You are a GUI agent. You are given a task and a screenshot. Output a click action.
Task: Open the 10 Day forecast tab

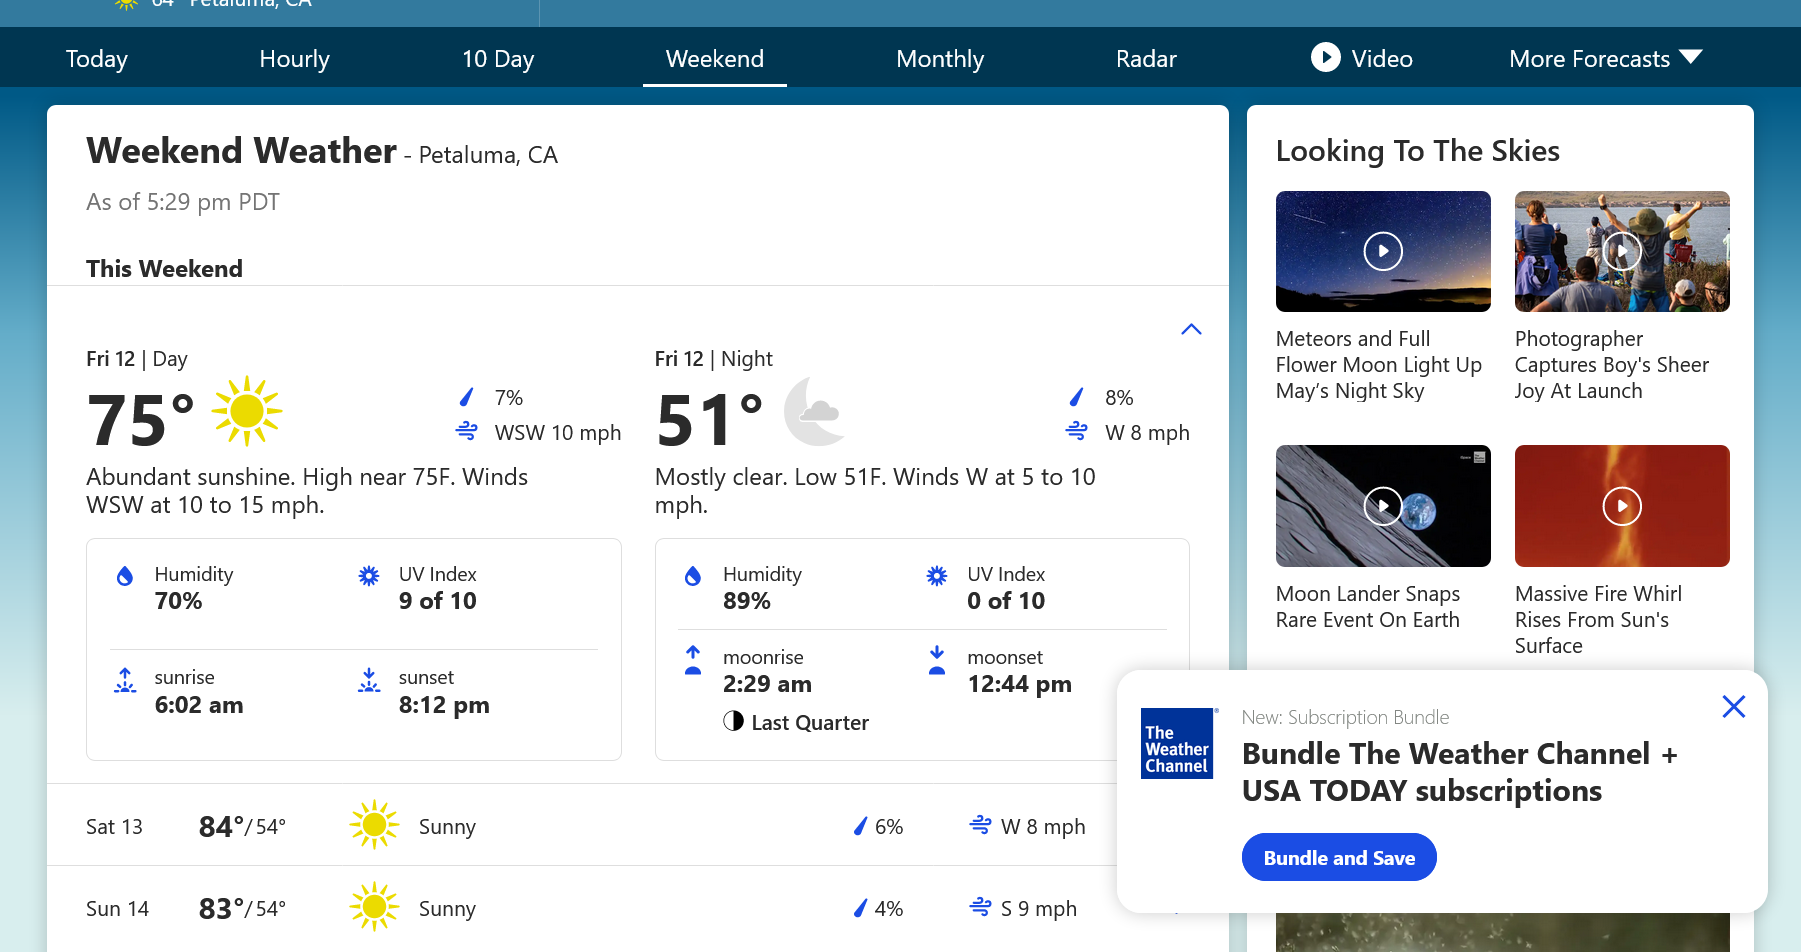[x=497, y=59]
